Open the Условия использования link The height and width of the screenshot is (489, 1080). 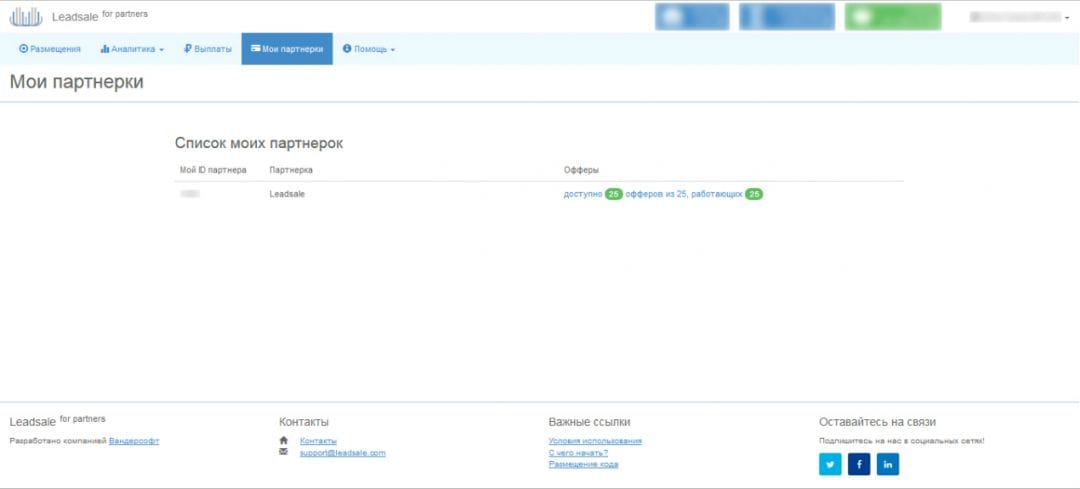click(595, 441)
